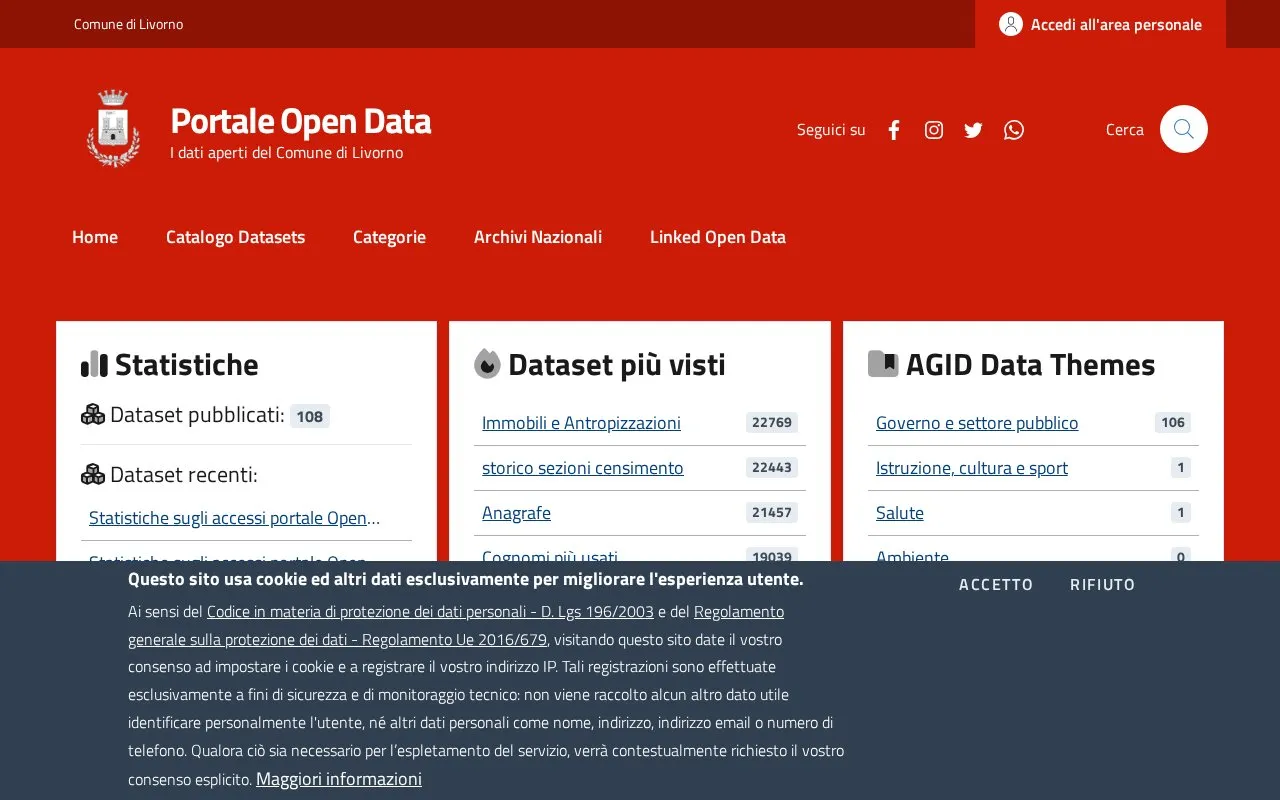Click the Portale Open Data site title

[x=301, y=121]
